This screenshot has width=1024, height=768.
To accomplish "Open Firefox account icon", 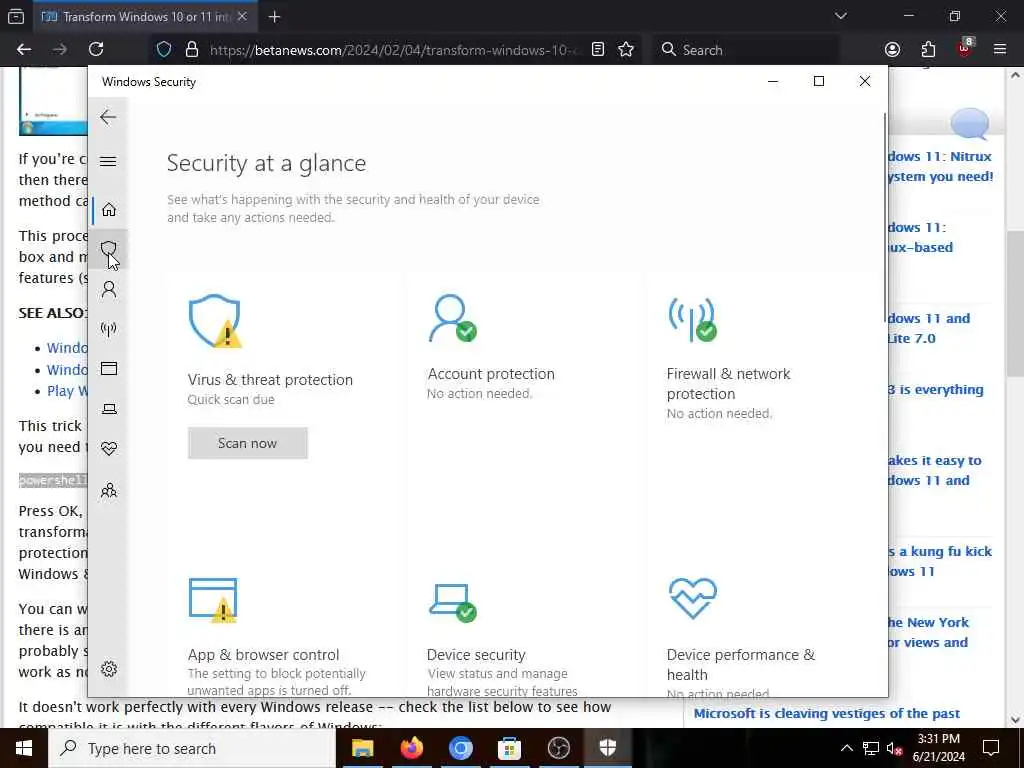I will (892, 50).
